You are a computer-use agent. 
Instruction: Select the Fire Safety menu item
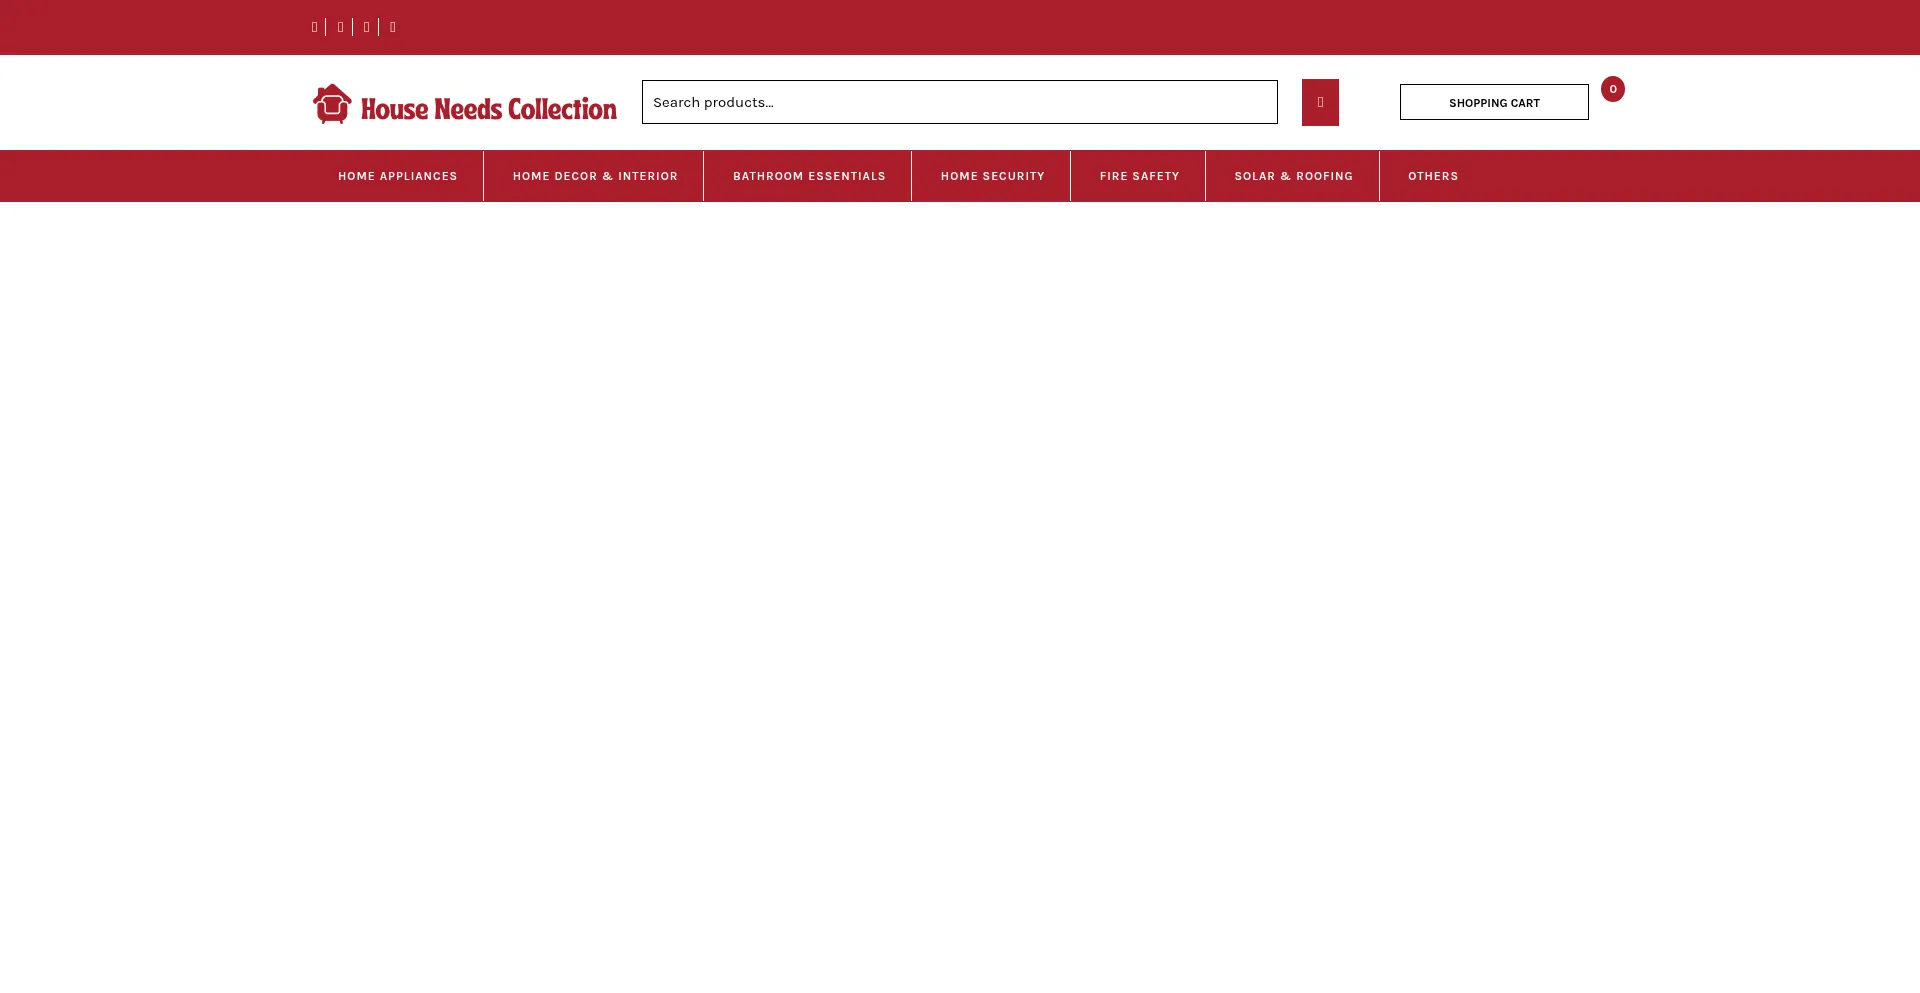[x=1139, y=176]
